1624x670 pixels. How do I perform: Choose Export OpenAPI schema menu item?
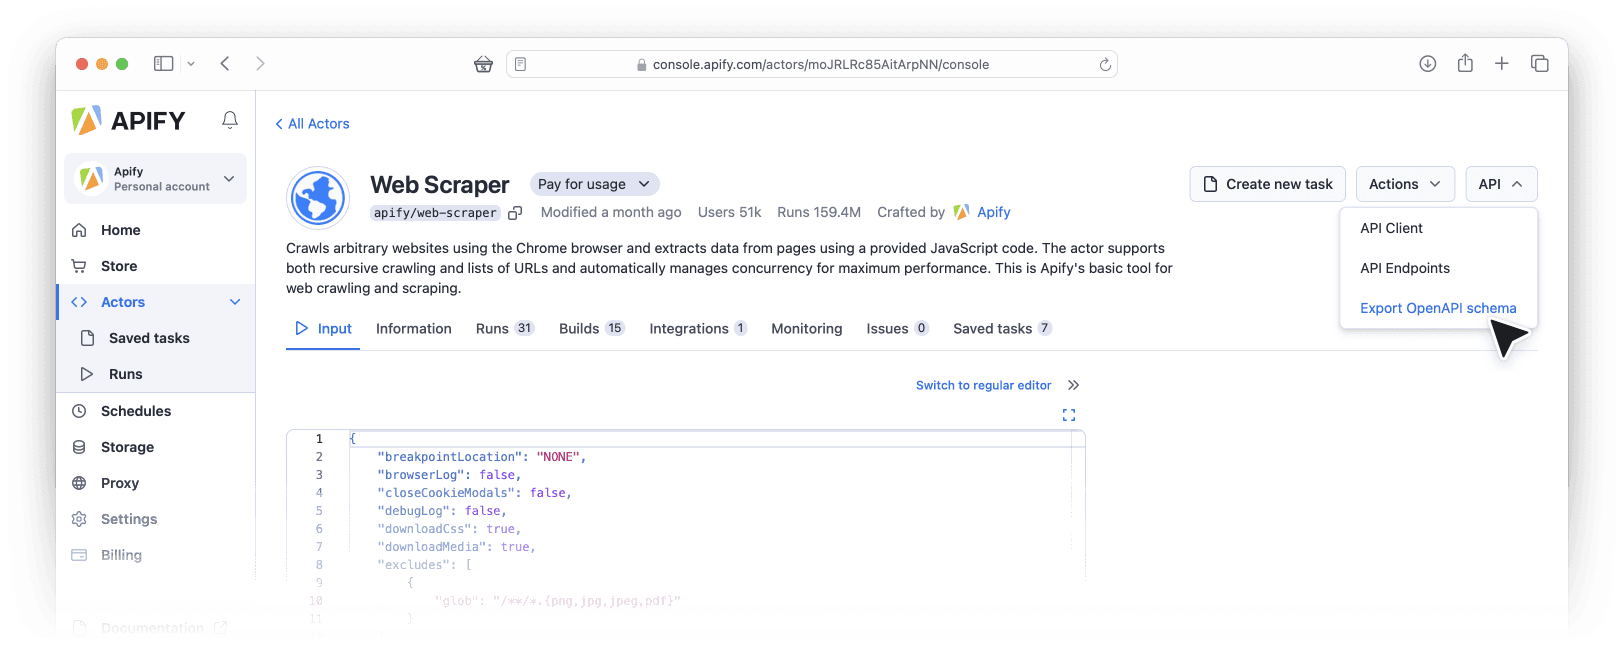click(x=1438, y=308)
